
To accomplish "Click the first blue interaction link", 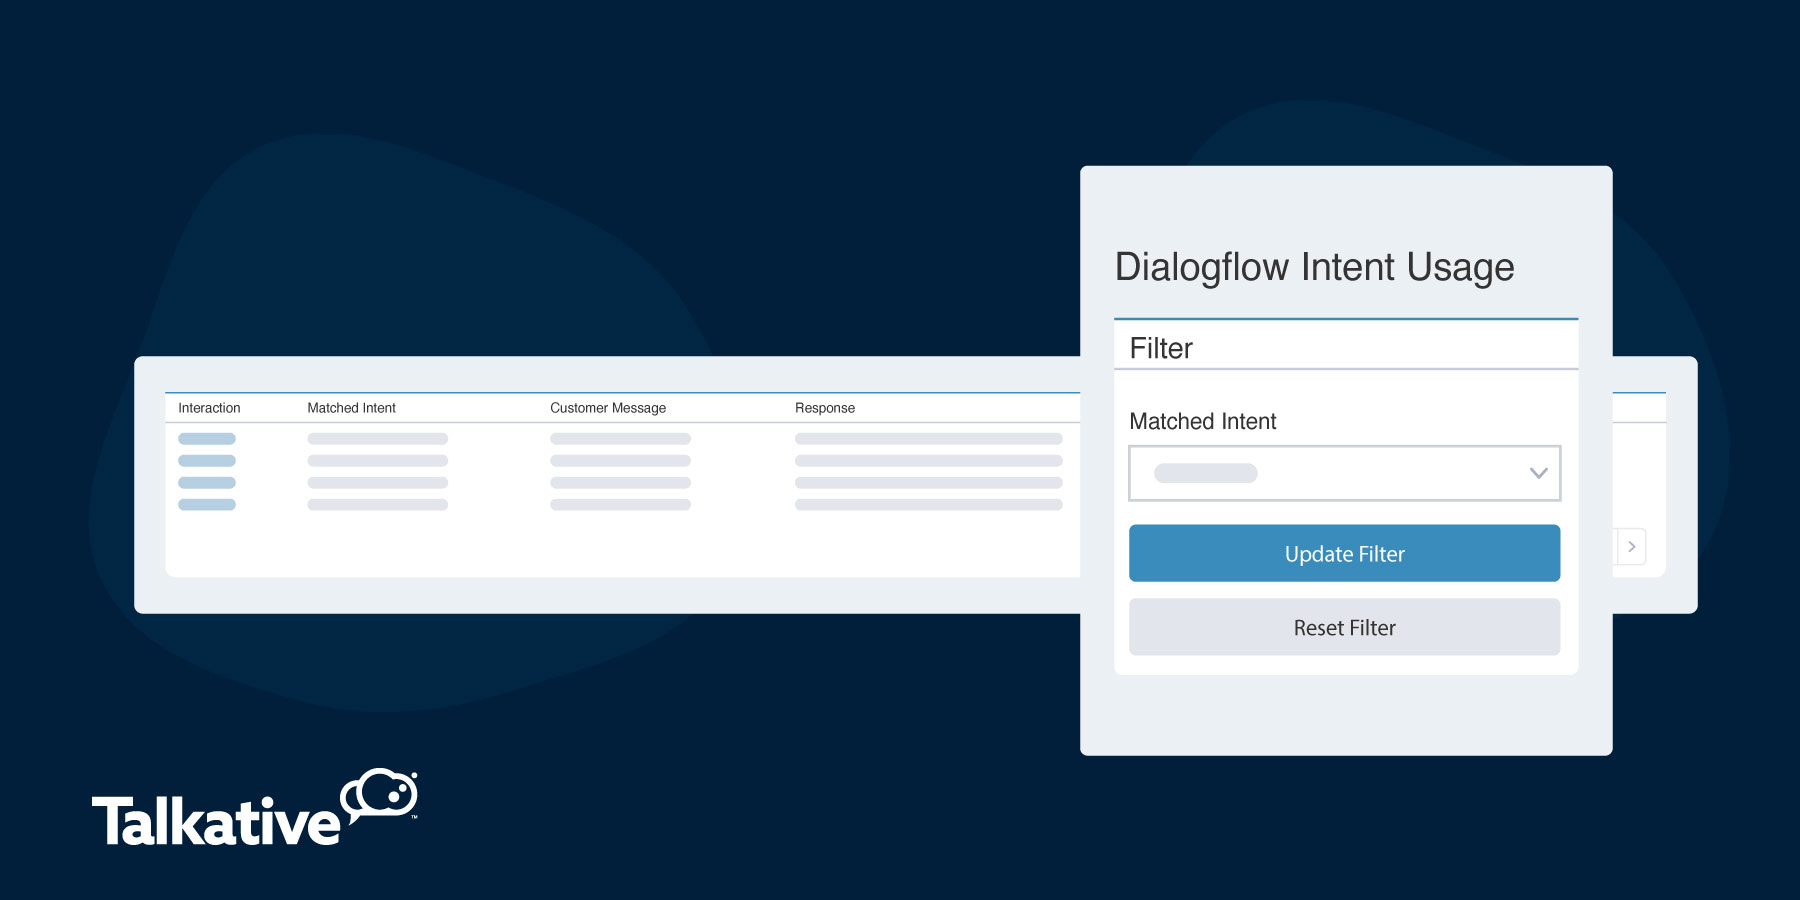I will coord(207,438).
